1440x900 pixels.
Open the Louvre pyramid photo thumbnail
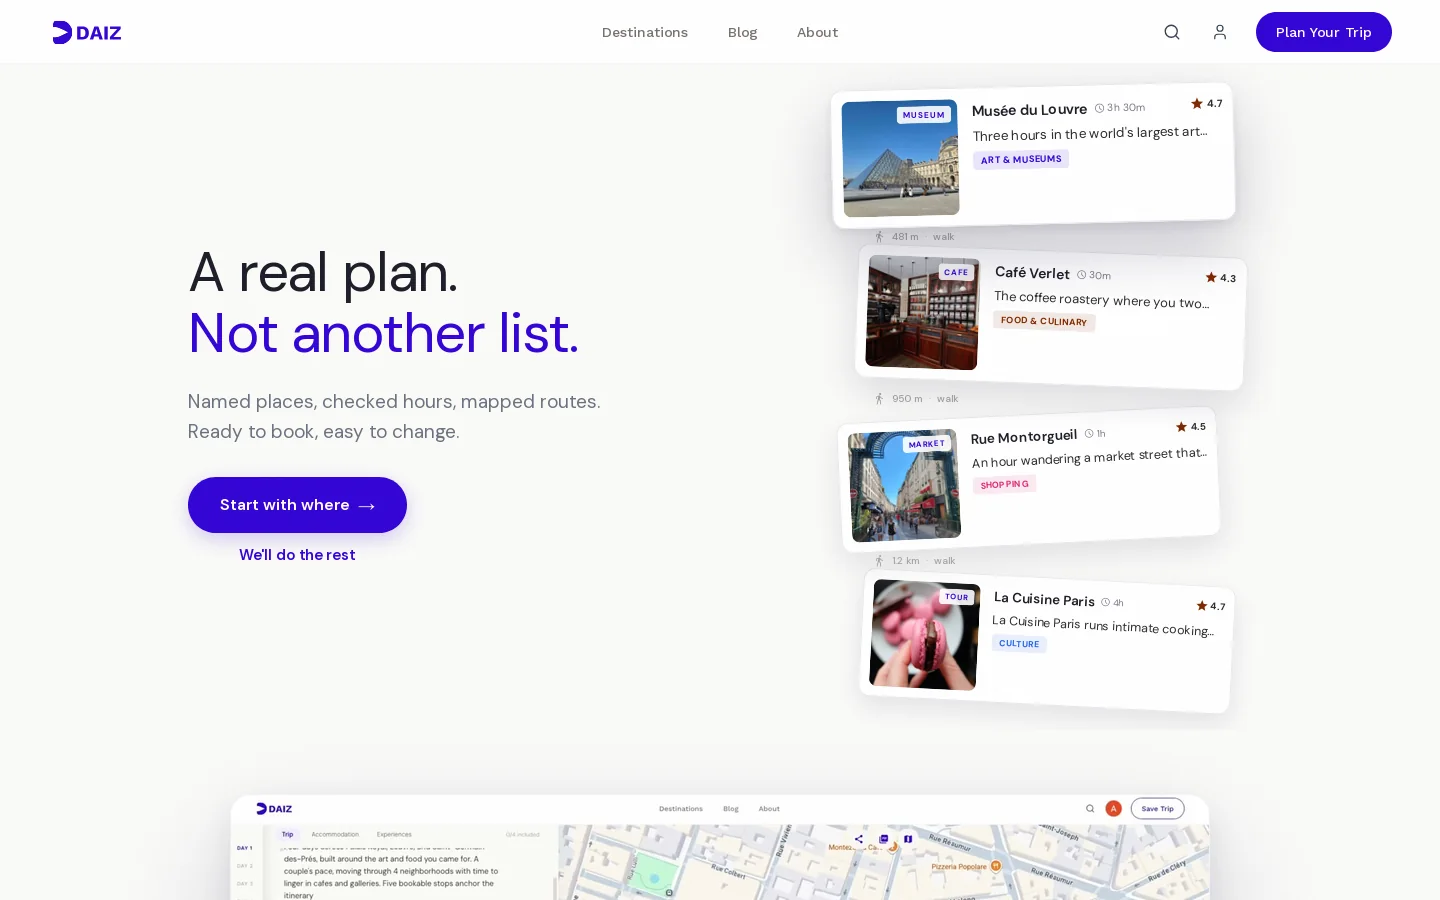point(901,158)
